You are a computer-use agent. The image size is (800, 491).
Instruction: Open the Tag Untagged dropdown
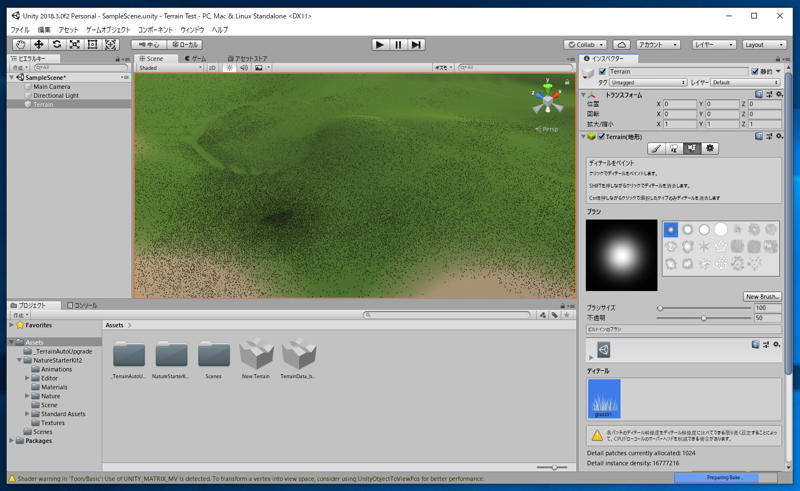648,82
